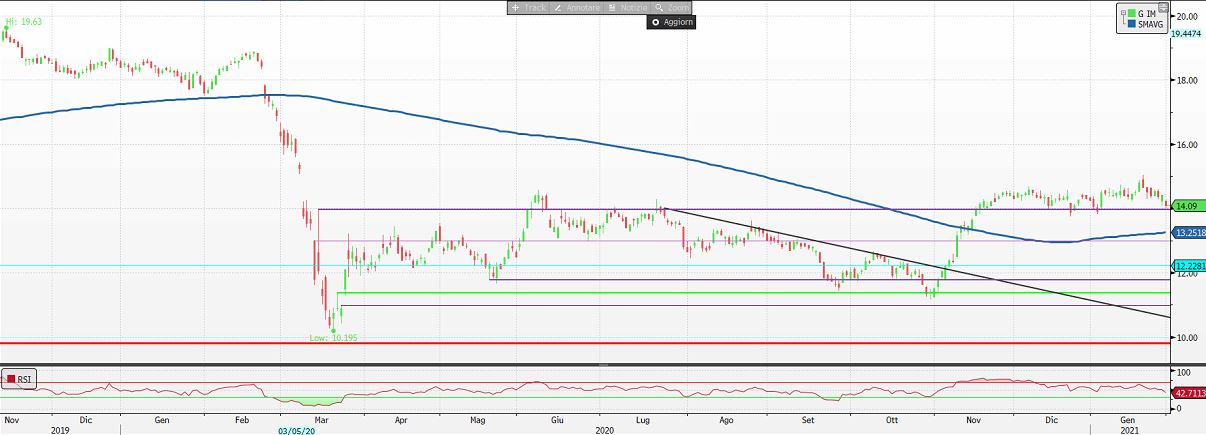Select the RSI indicator label

25,379
